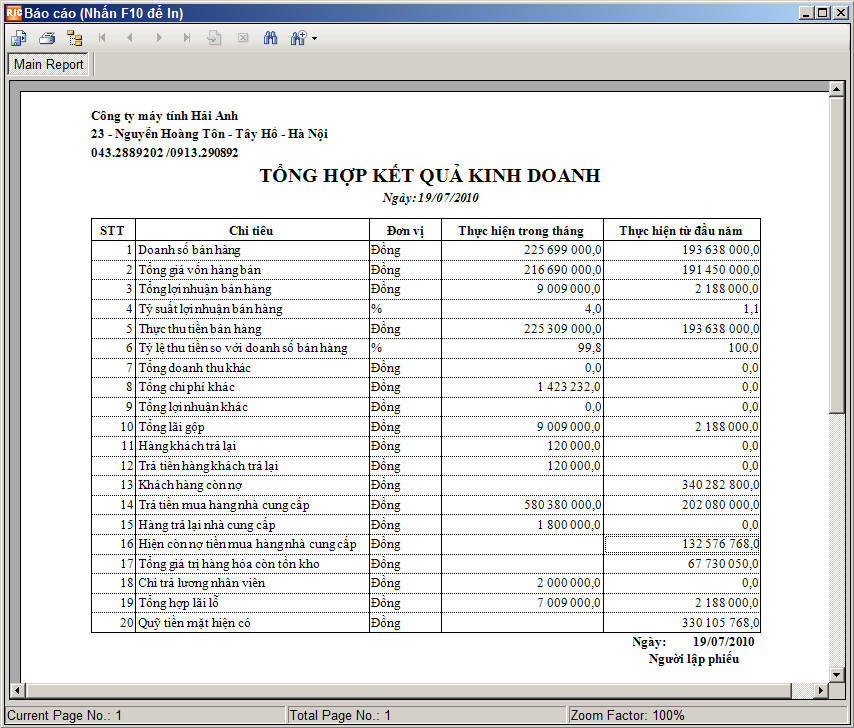
Task: Click vertical scrollbar up arrow
Action: click(837, 88)
